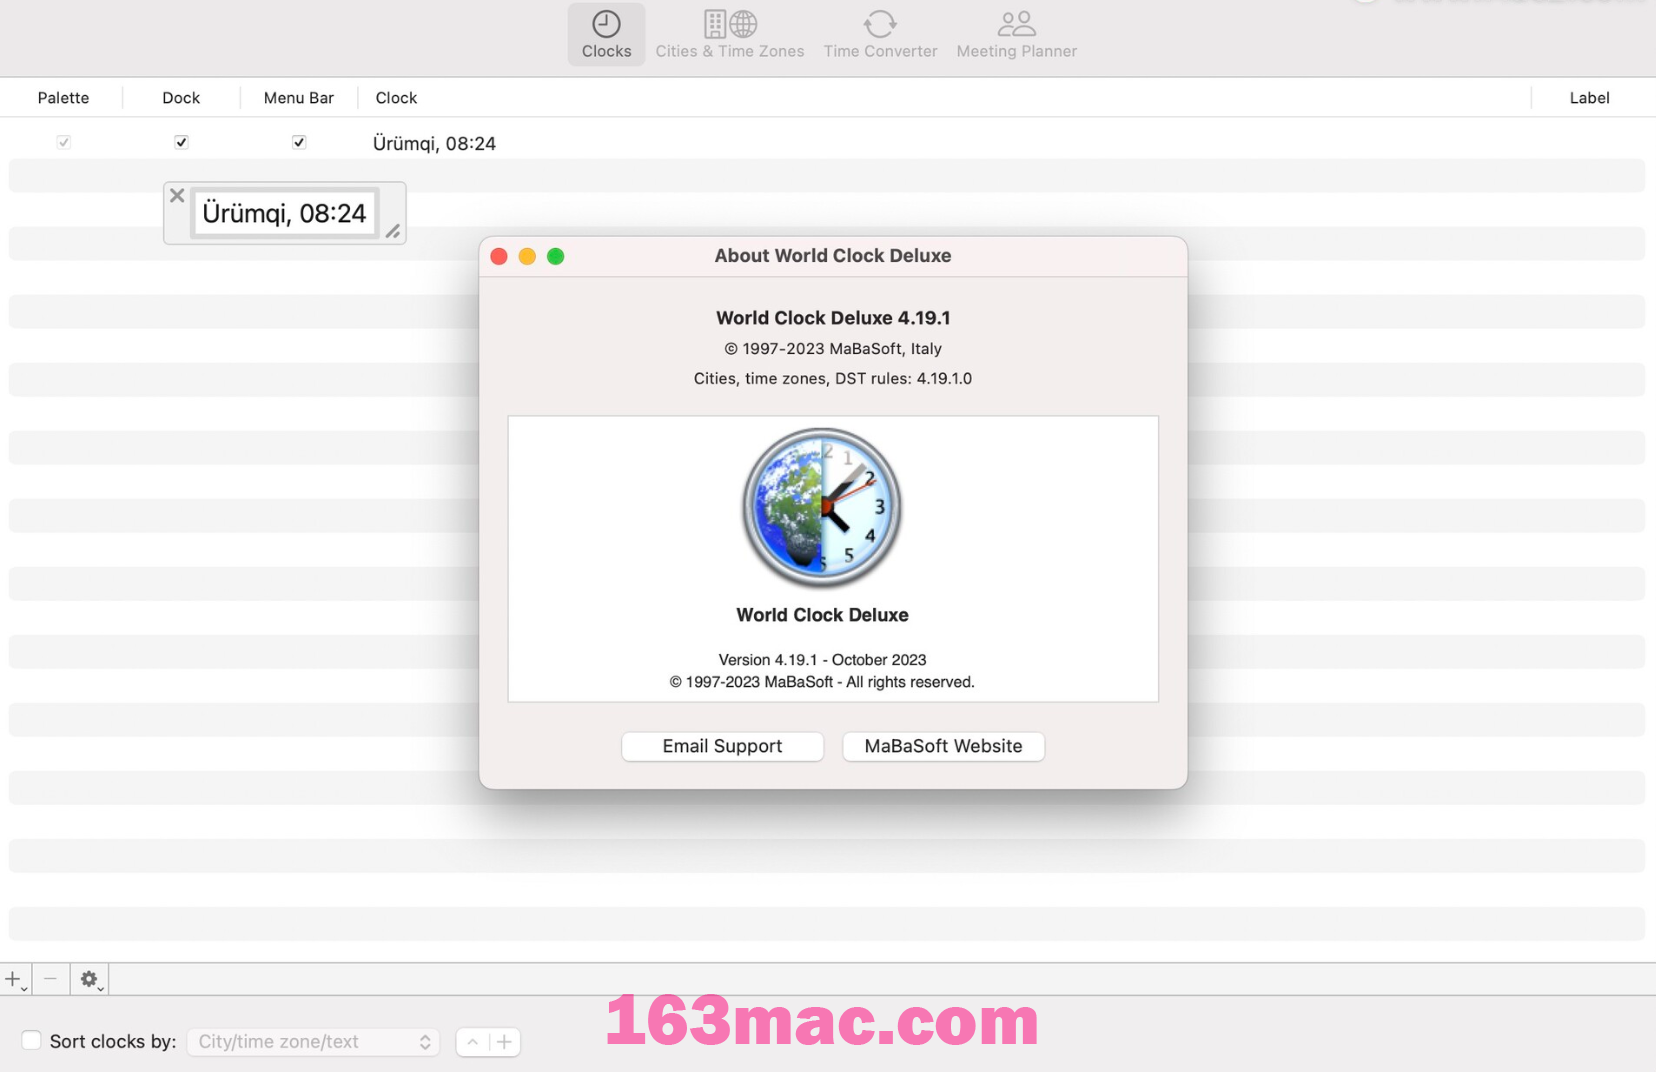Click the All rights reserved copyright line
The height and width of the screenshot is (1072, 1656).
822,682
